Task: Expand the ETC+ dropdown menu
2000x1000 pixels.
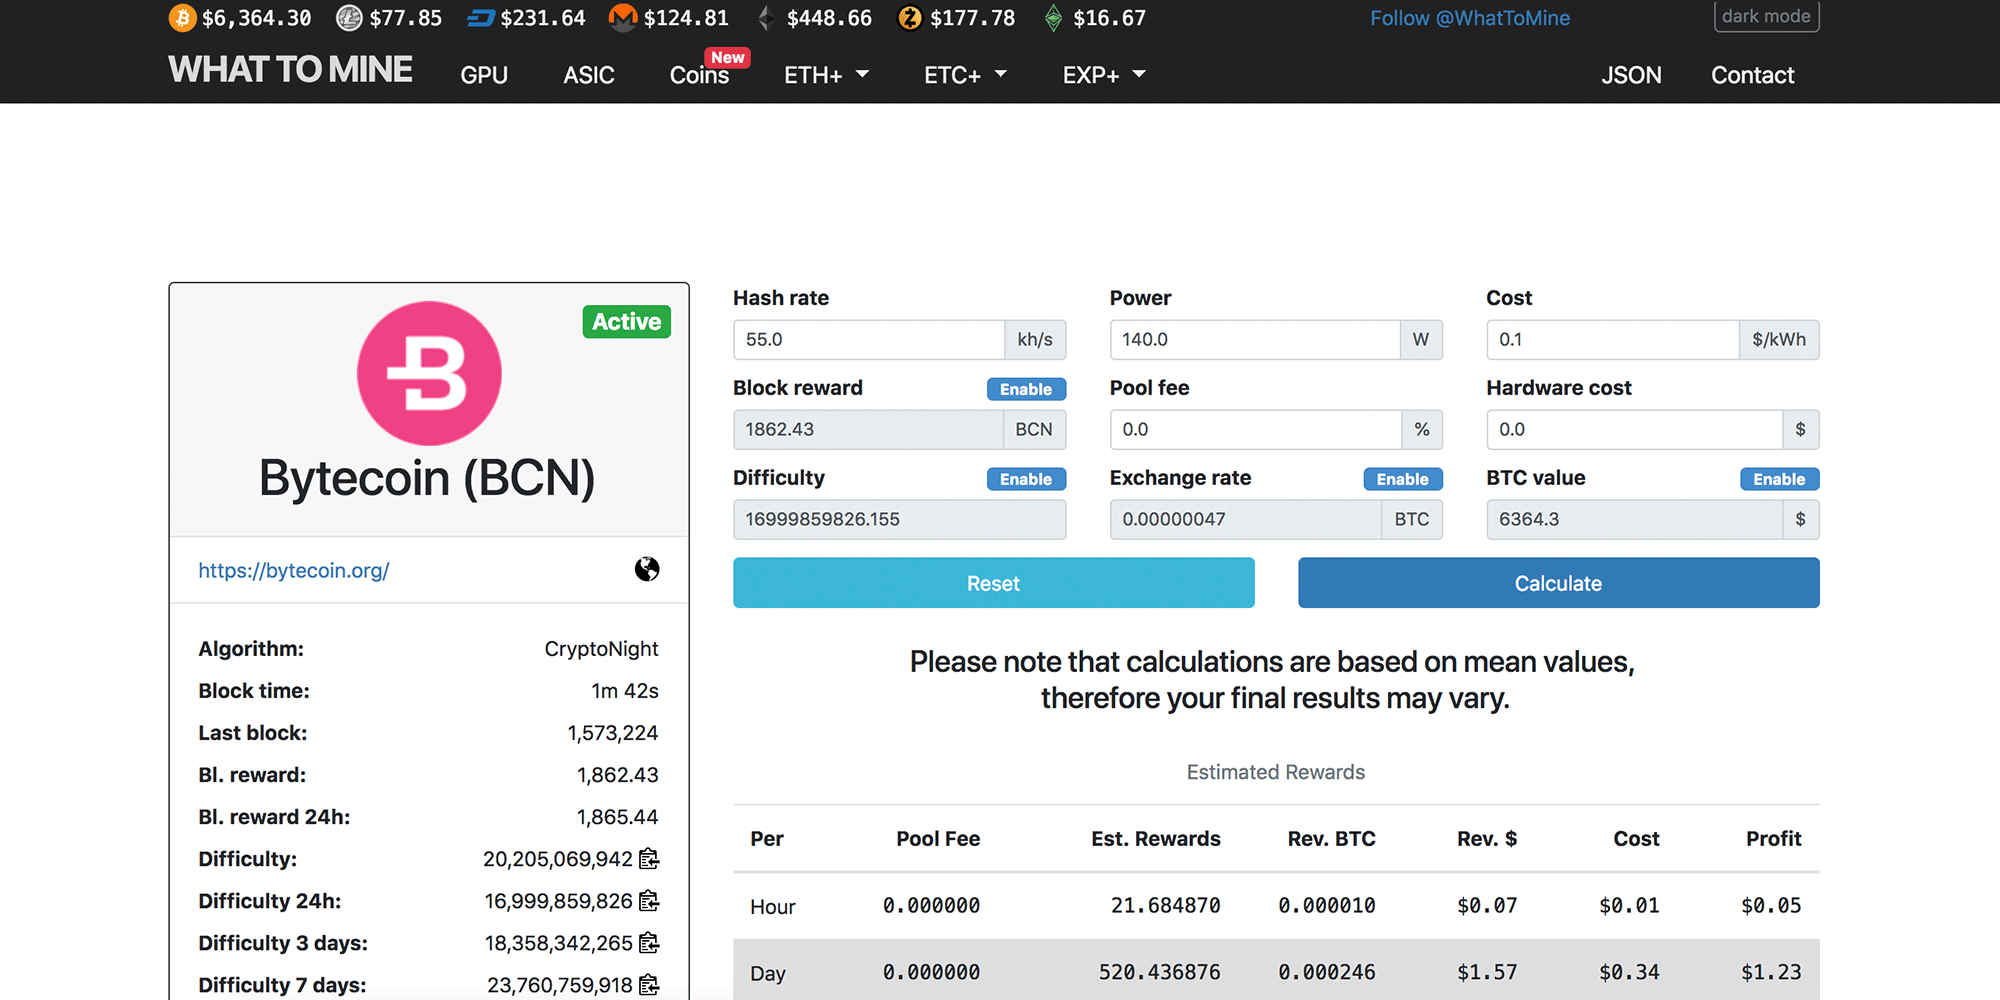Action: tap(966, 75)
